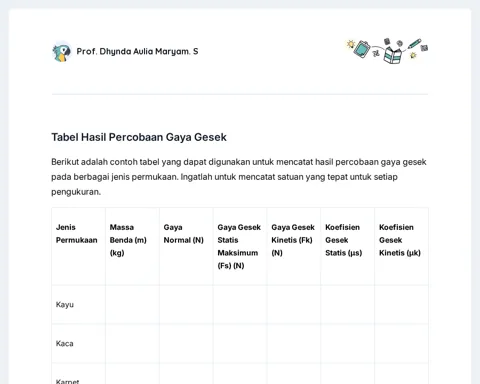Click empty μk cell in Kayu row

click(x=401, y=305)
